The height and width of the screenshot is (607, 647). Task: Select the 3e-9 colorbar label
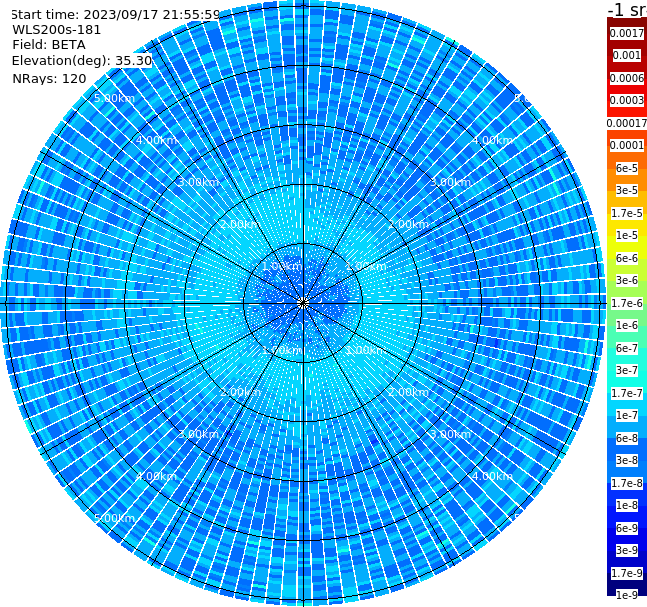[x=627, y=550]
